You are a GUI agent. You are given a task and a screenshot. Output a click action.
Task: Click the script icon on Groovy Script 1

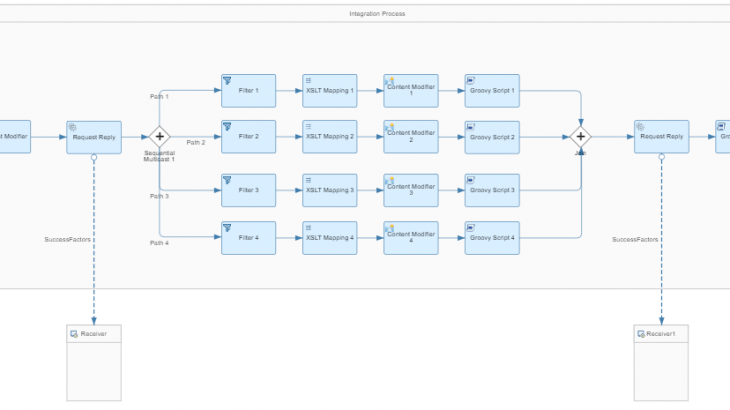coord(471,81)
